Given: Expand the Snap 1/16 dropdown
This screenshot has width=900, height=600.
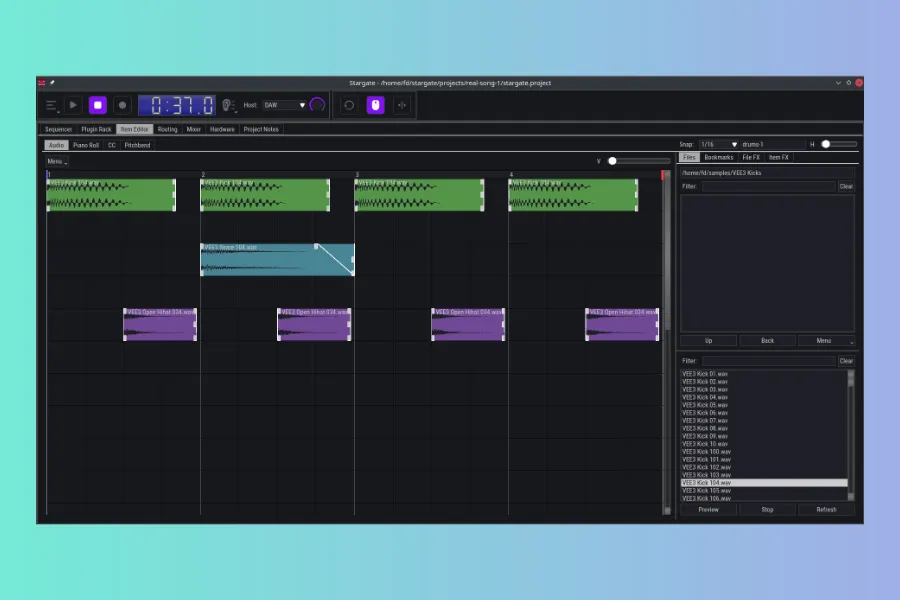Looking at the screenshot, I should 718,144.
